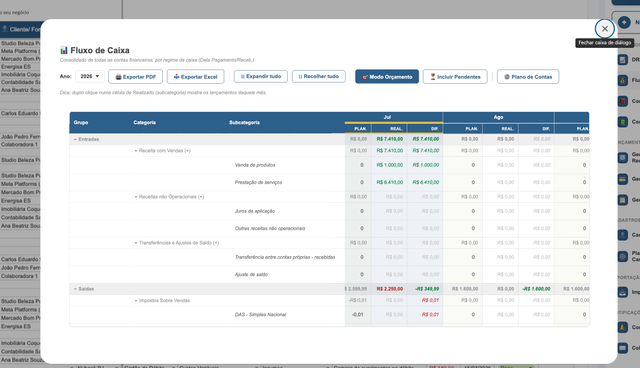Select DAS - Simples Nacional subcategory
Image resolution: width=640 pixels, height=368 pixels.
260,315
